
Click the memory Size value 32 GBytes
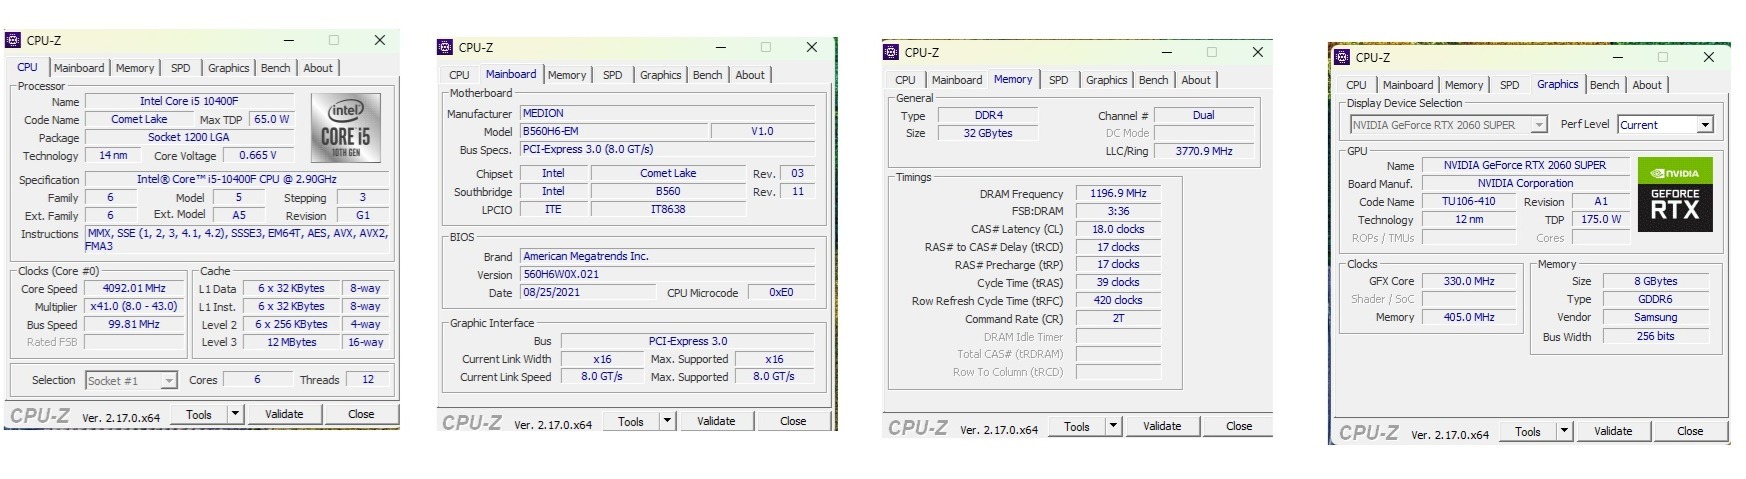click(988, 133)
